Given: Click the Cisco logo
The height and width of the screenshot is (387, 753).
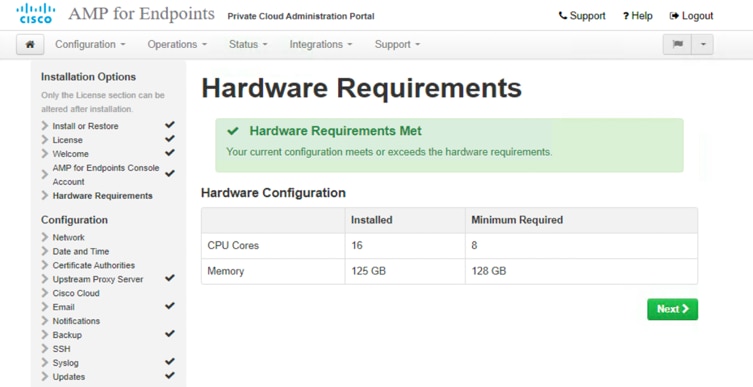Looking at the screenshot, I should pos(36,13).
